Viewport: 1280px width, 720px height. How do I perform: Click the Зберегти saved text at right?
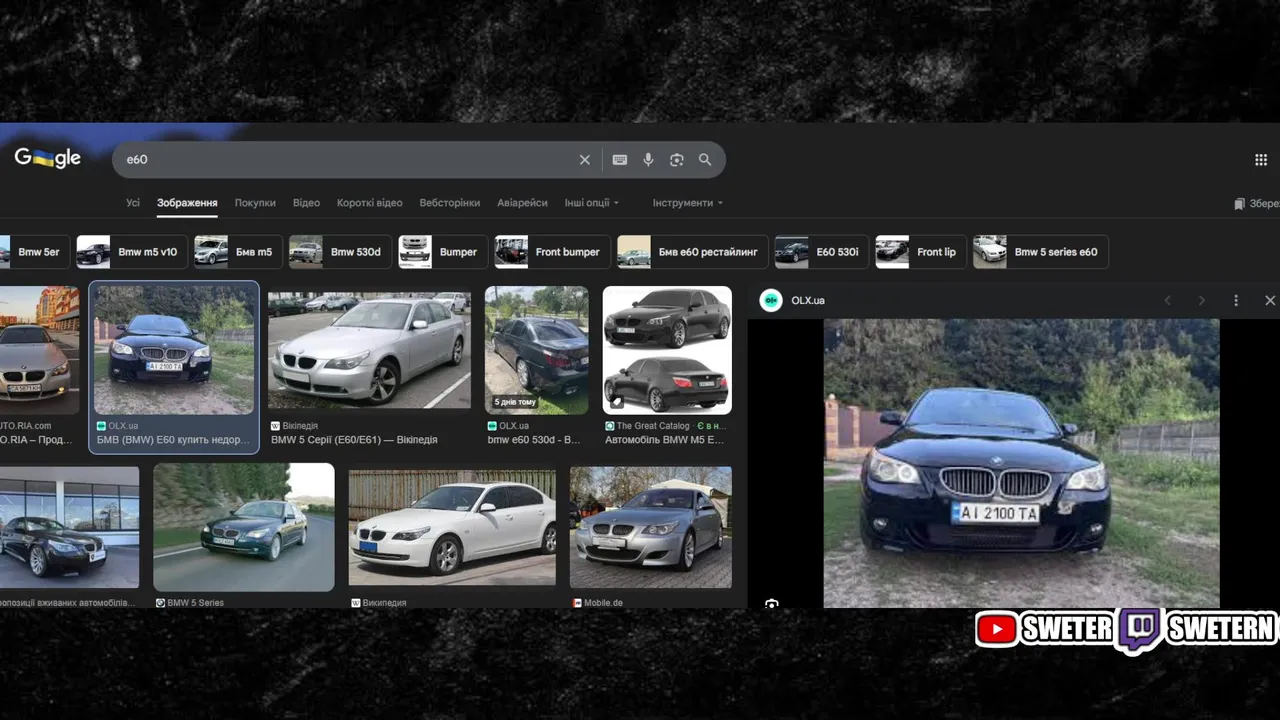pos(1264,203)
